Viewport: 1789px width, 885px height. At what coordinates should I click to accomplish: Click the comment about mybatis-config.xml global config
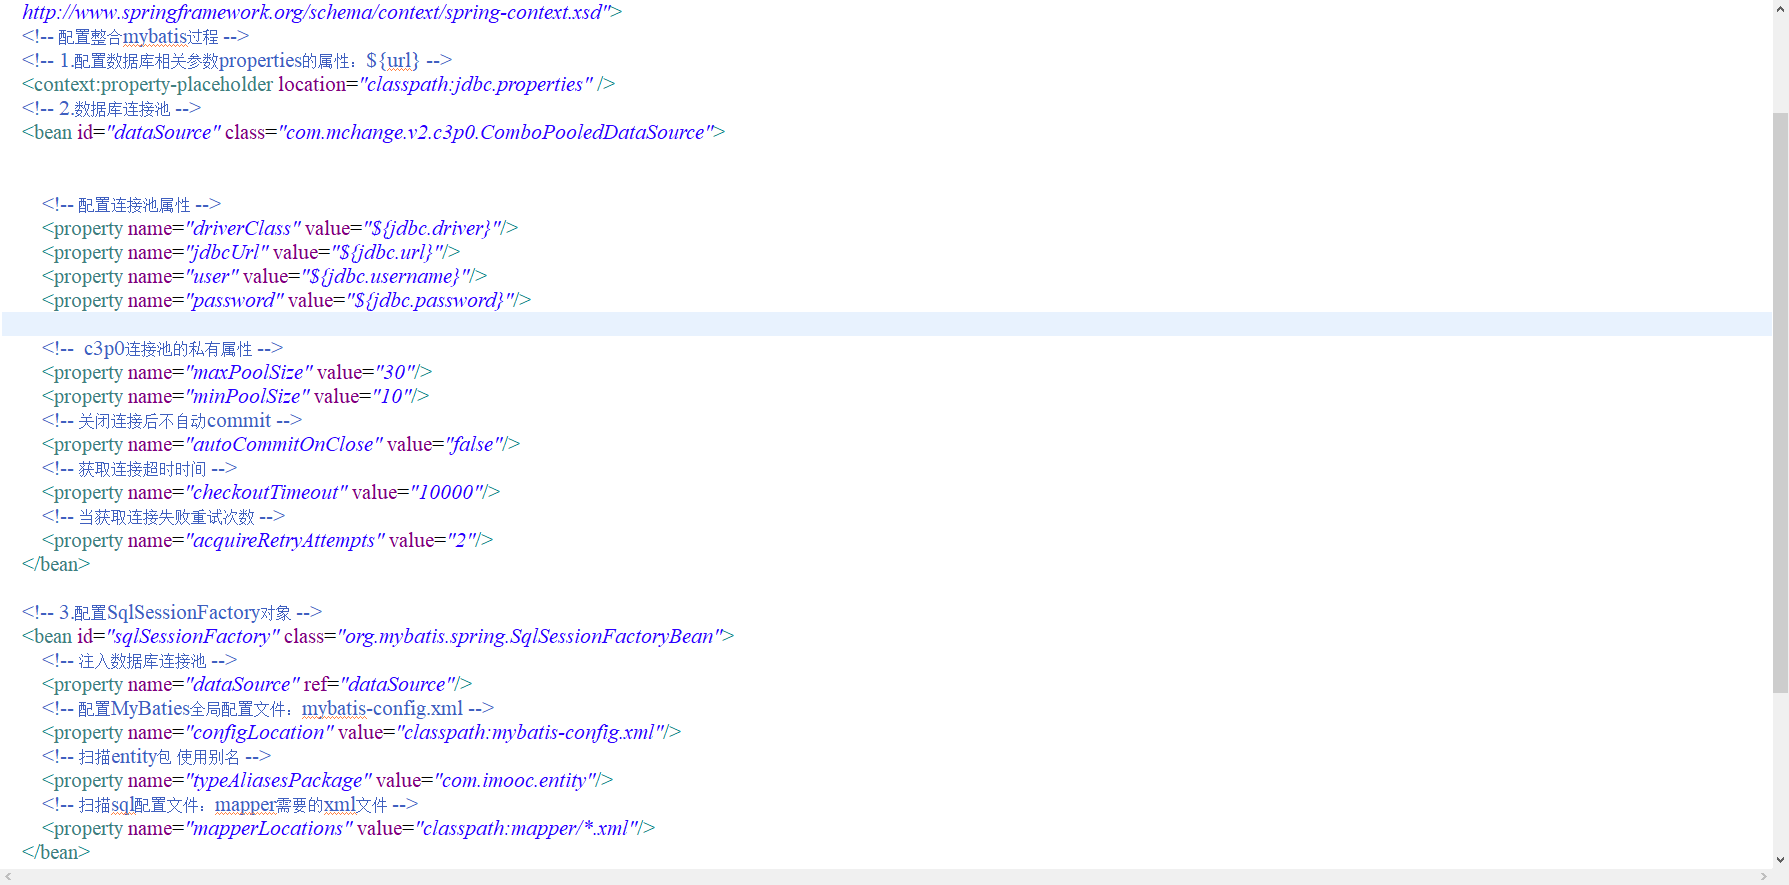click(x=268, y=709)
